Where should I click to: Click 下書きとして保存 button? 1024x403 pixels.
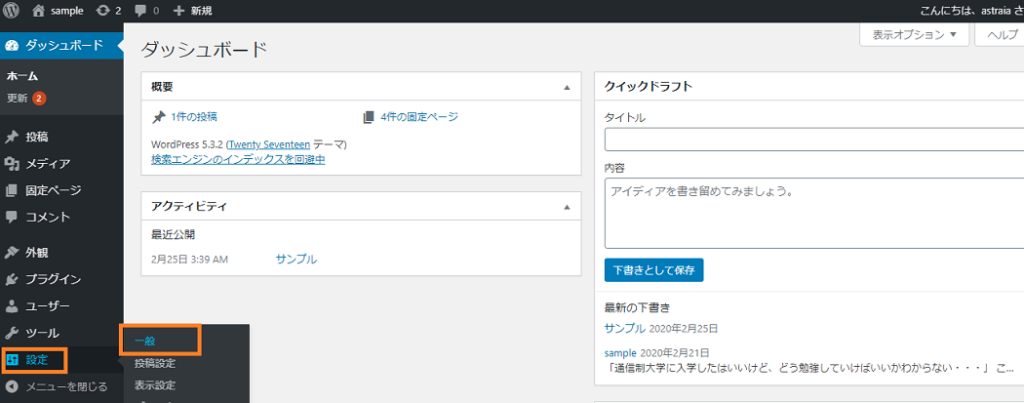pyautogui.click(x=654, y=270)
